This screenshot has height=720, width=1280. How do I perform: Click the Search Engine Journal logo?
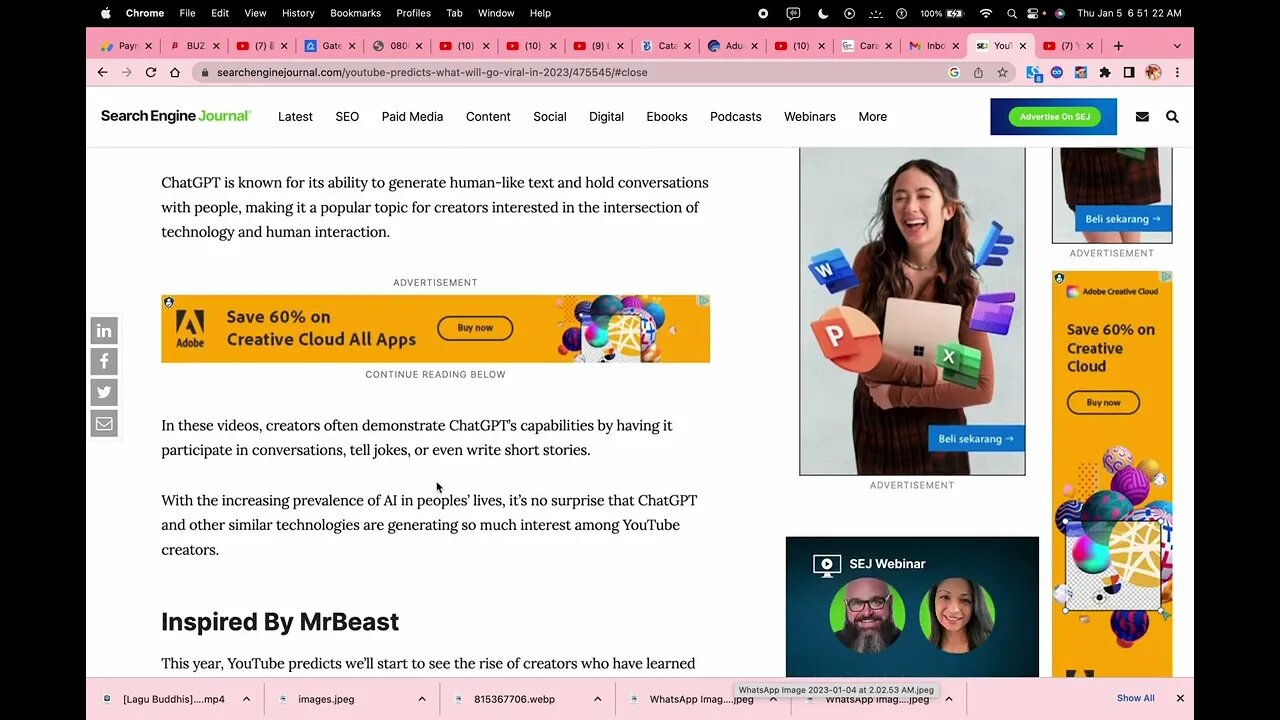click(176, 116)
